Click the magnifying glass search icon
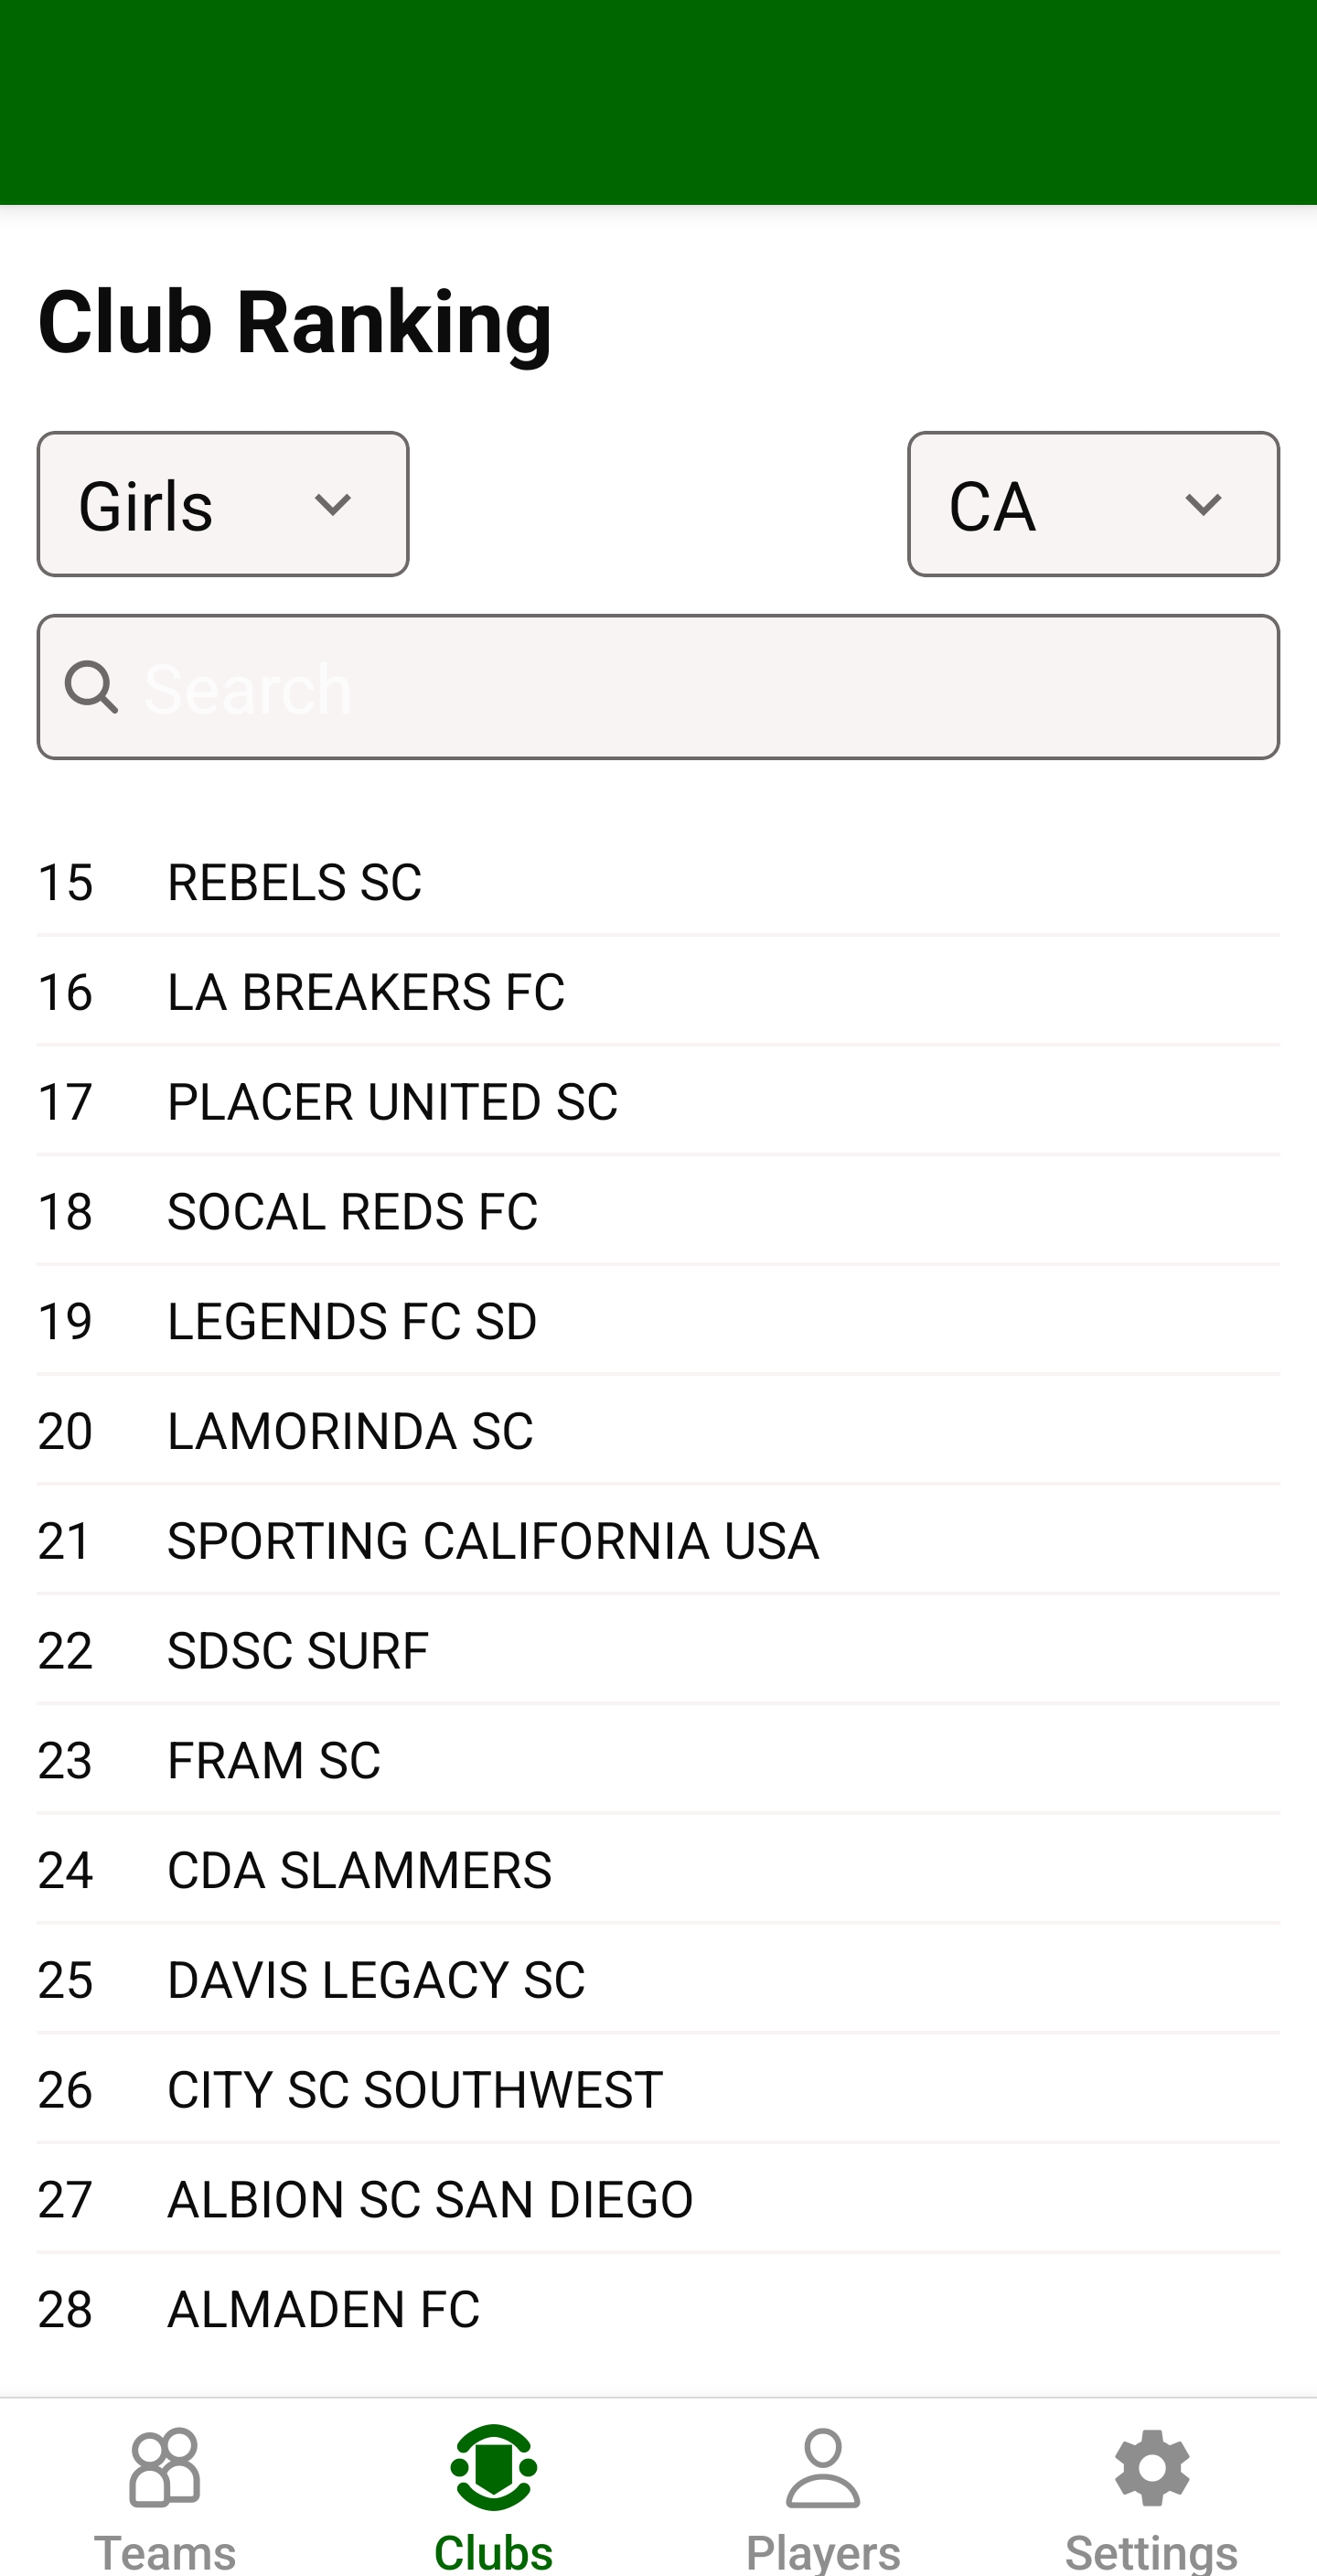 pos(92,688)
